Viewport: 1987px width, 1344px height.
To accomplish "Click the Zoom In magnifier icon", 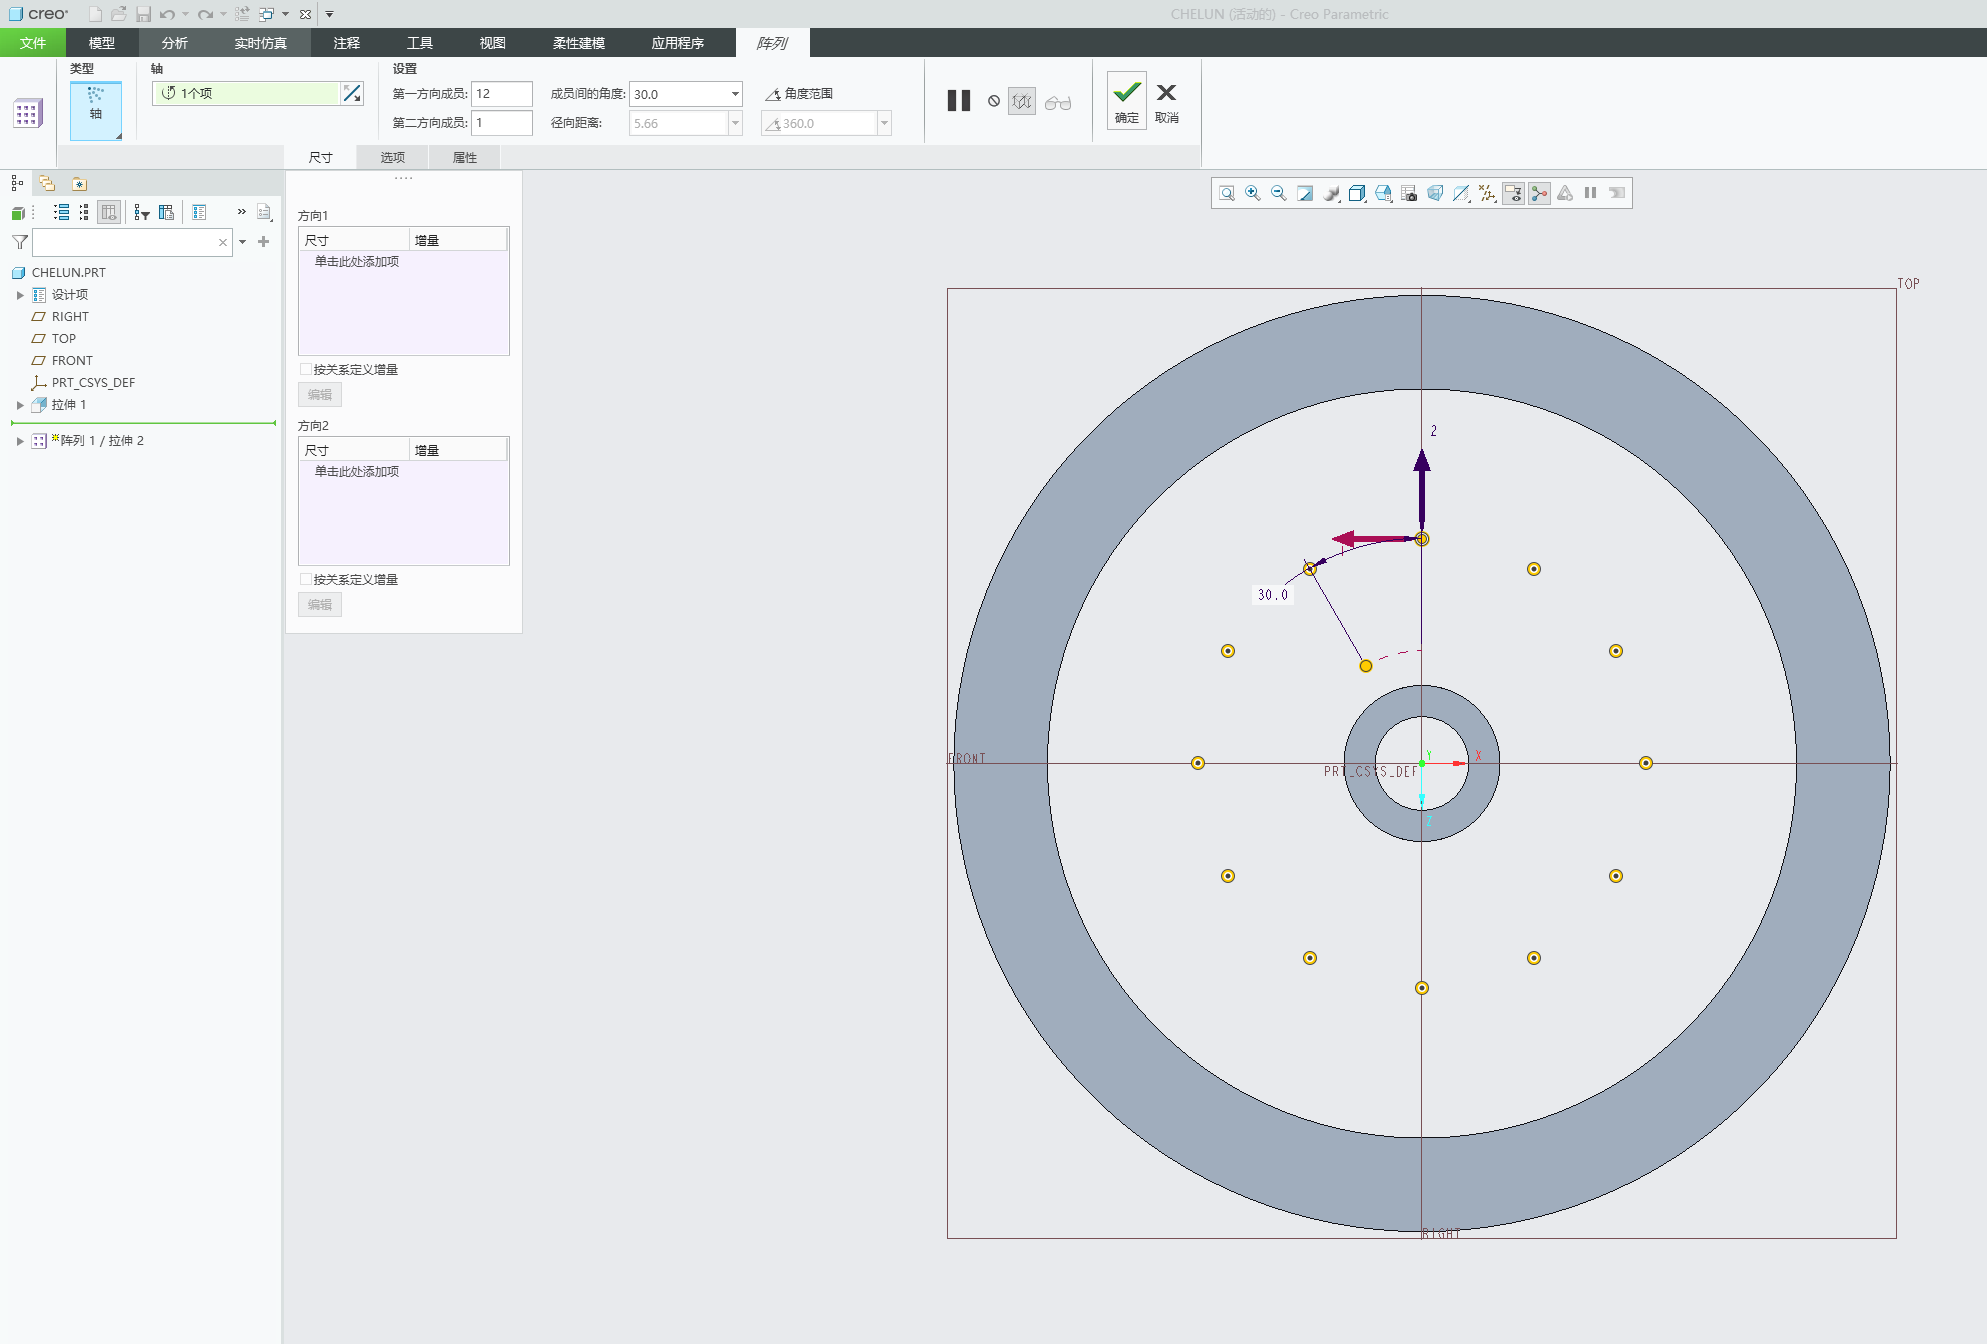I will coord(1253,193).
